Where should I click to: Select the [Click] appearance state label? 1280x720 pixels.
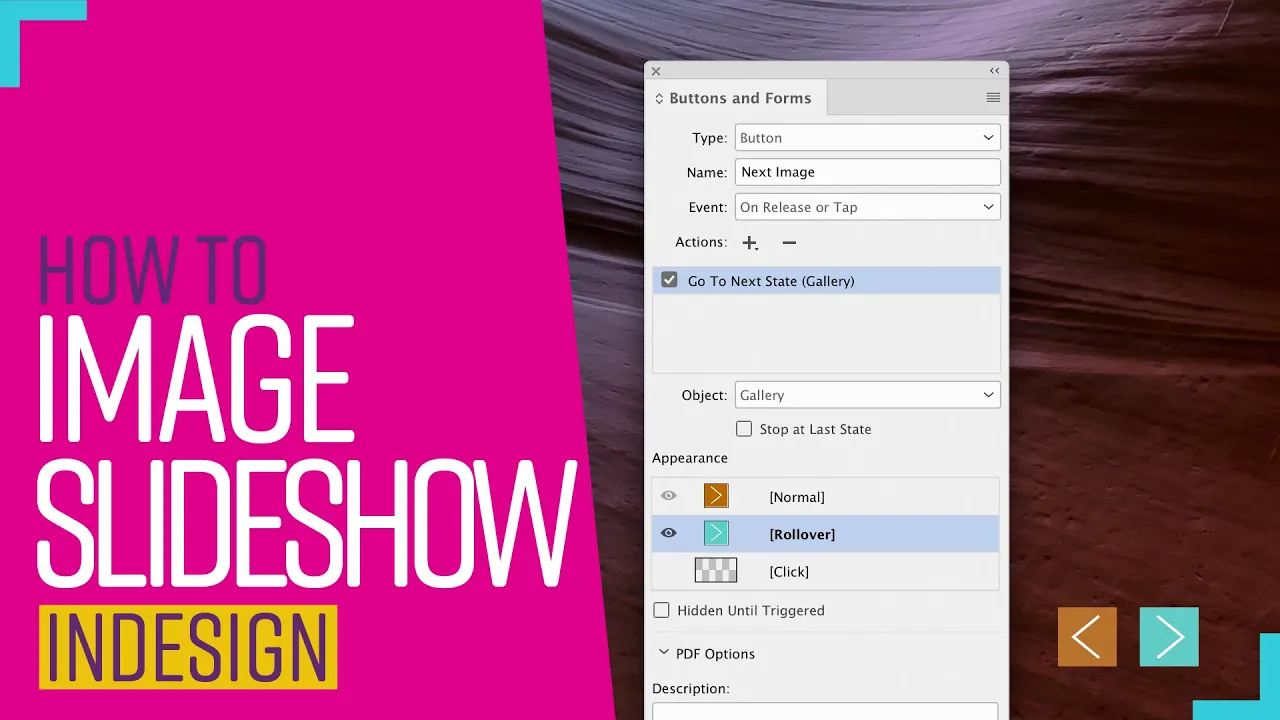tap(789, 572)
